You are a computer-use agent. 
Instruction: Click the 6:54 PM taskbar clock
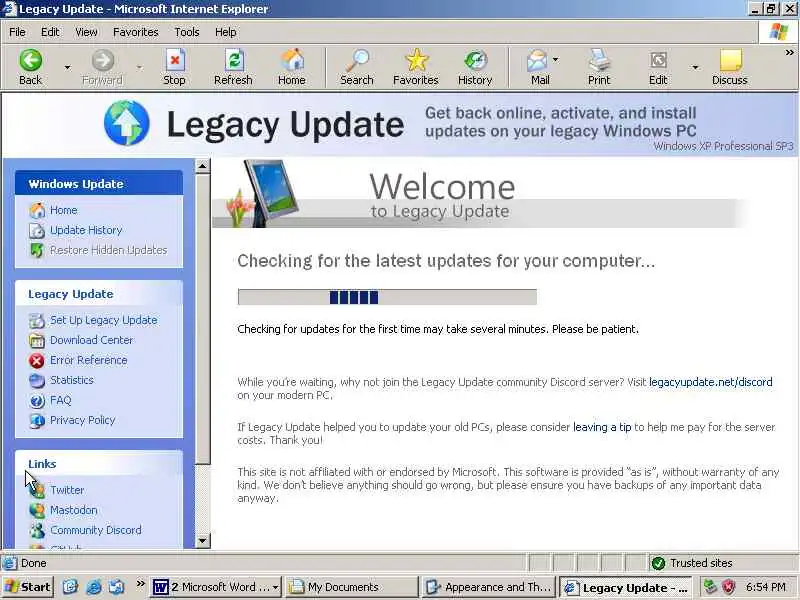click(766, 587)
